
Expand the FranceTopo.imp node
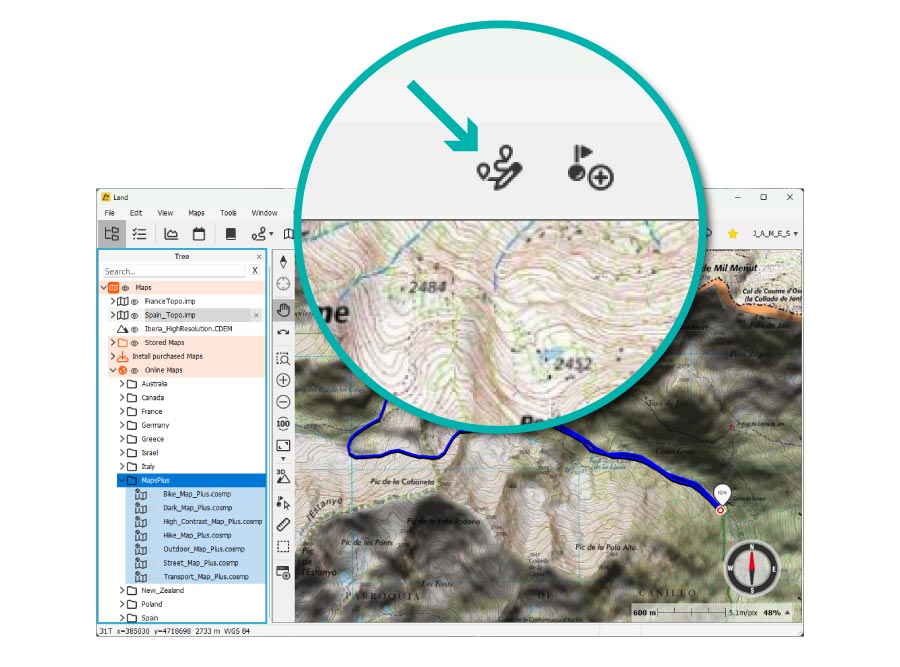112,301
